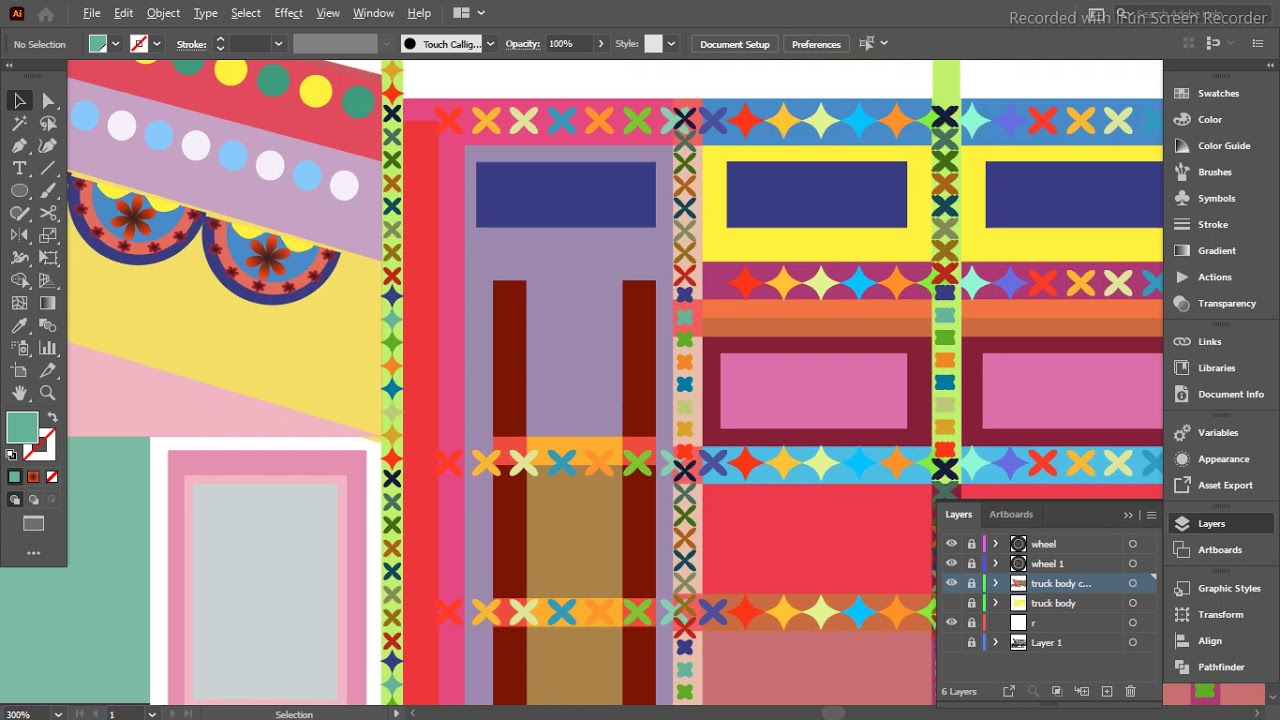Choose the Hand tool

click(19, 393)
